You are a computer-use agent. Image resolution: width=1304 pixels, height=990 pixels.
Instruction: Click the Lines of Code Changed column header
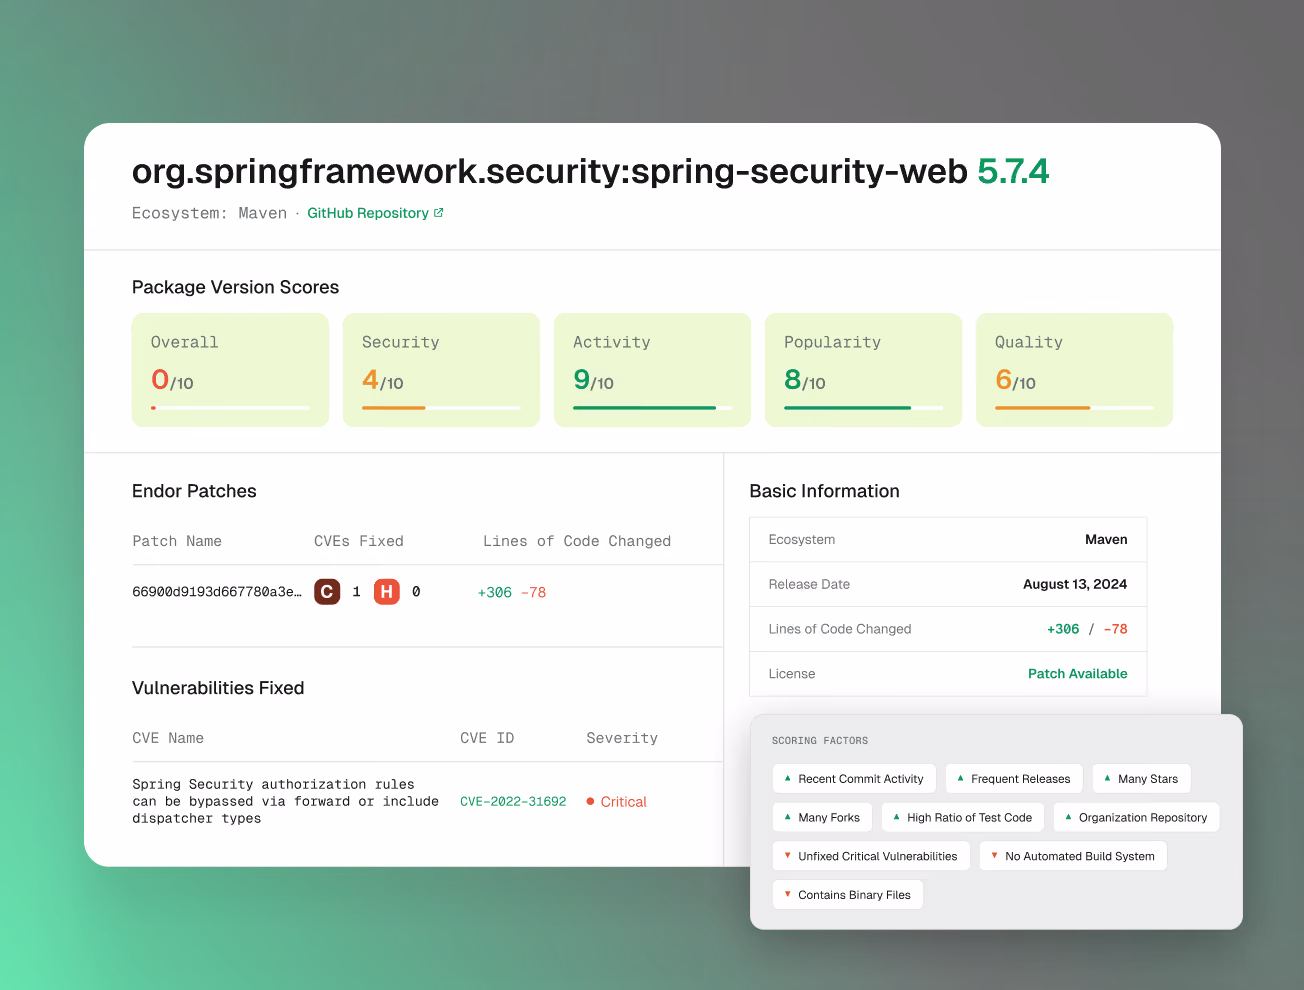[577, 541]
